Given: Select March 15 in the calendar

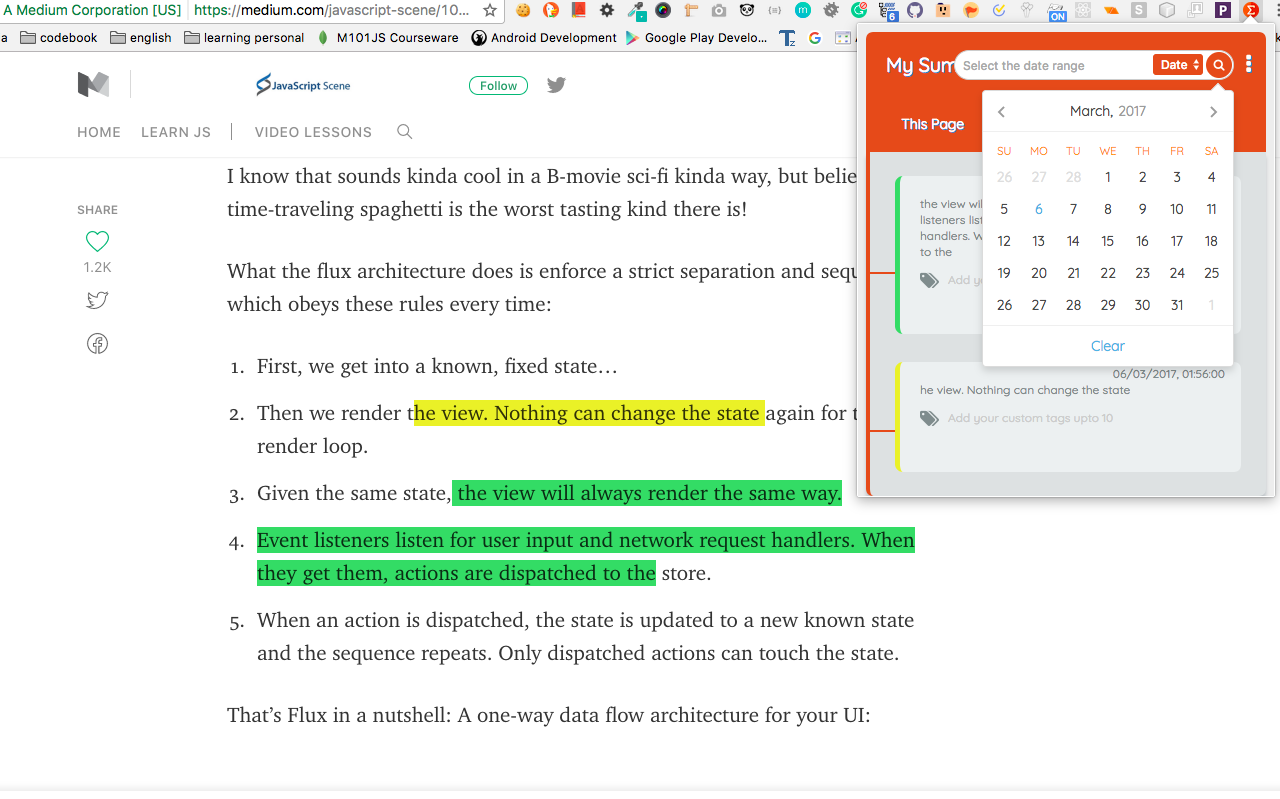Looking at the screenshot, I should 1108,241.
